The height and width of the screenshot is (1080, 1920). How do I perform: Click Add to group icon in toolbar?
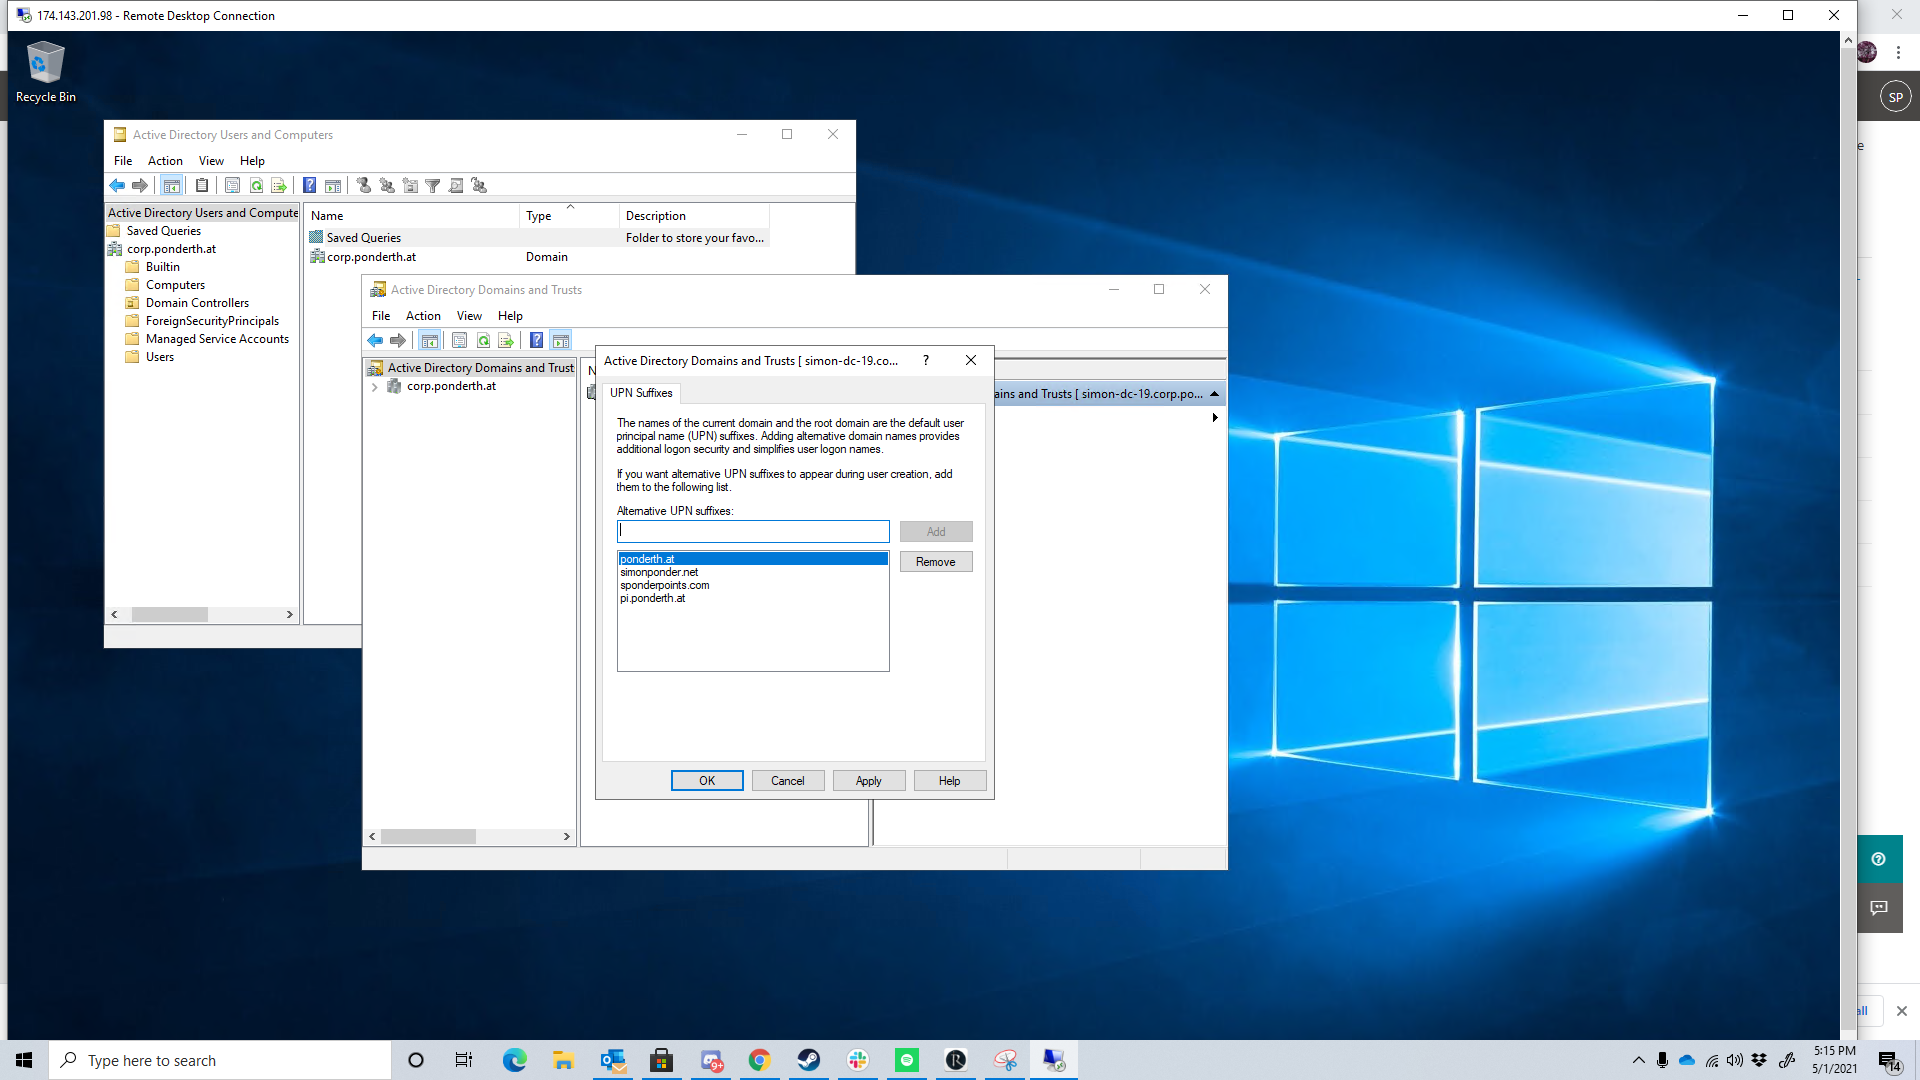[x=479, y=186]
